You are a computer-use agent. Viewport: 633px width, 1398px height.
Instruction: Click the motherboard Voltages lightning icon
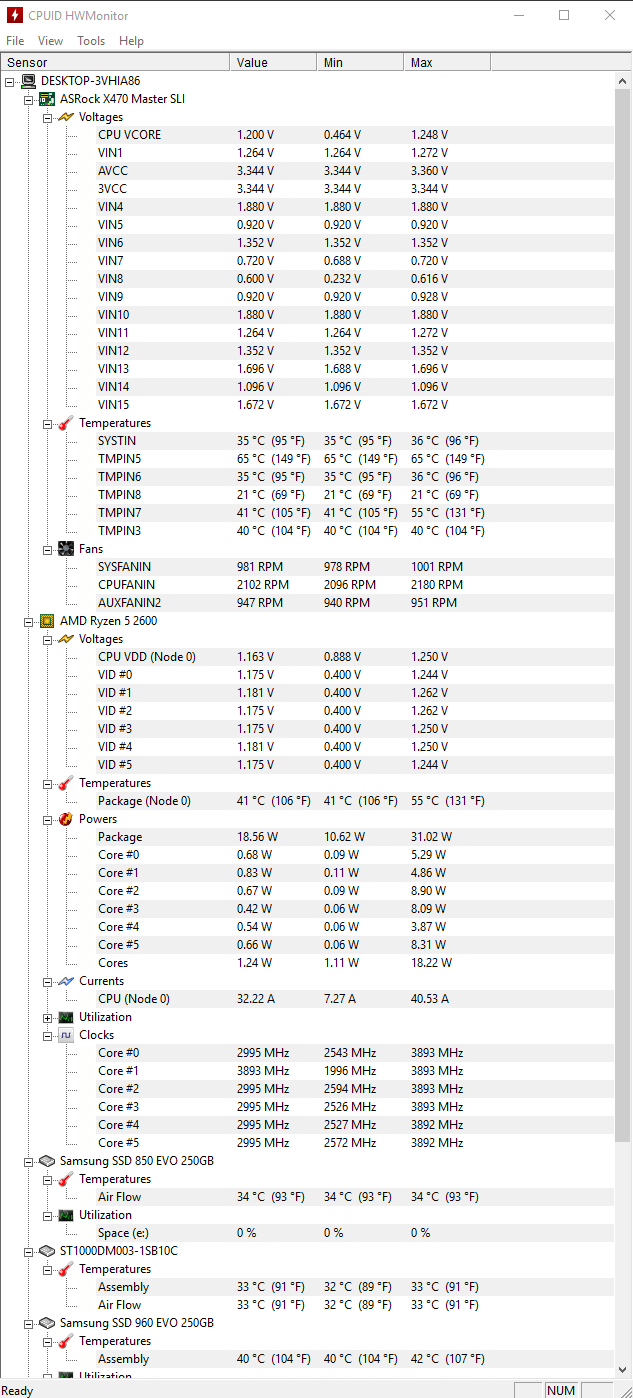point(66,117)
